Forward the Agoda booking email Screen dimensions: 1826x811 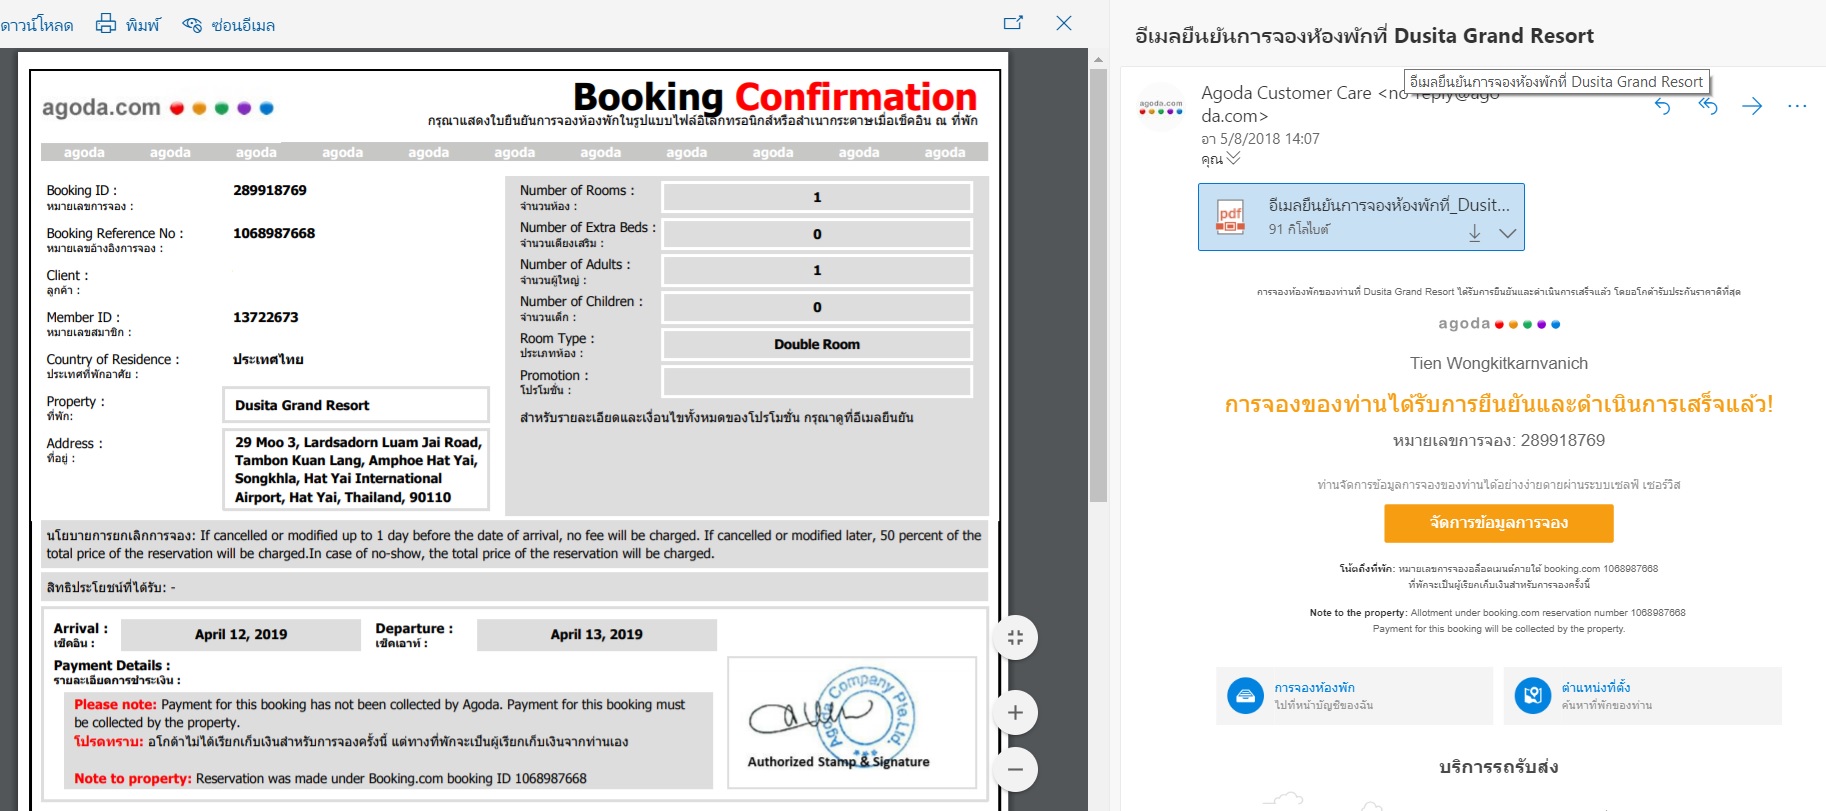click(1752, 106)
